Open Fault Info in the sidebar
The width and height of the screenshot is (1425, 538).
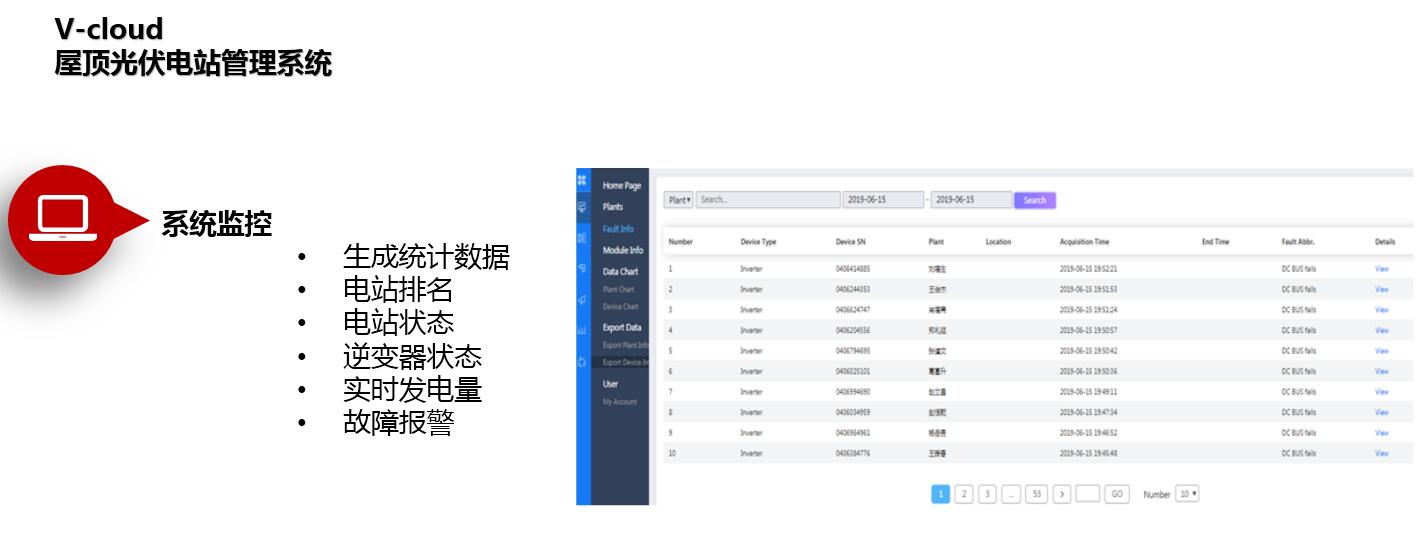[x=618, y=229]
